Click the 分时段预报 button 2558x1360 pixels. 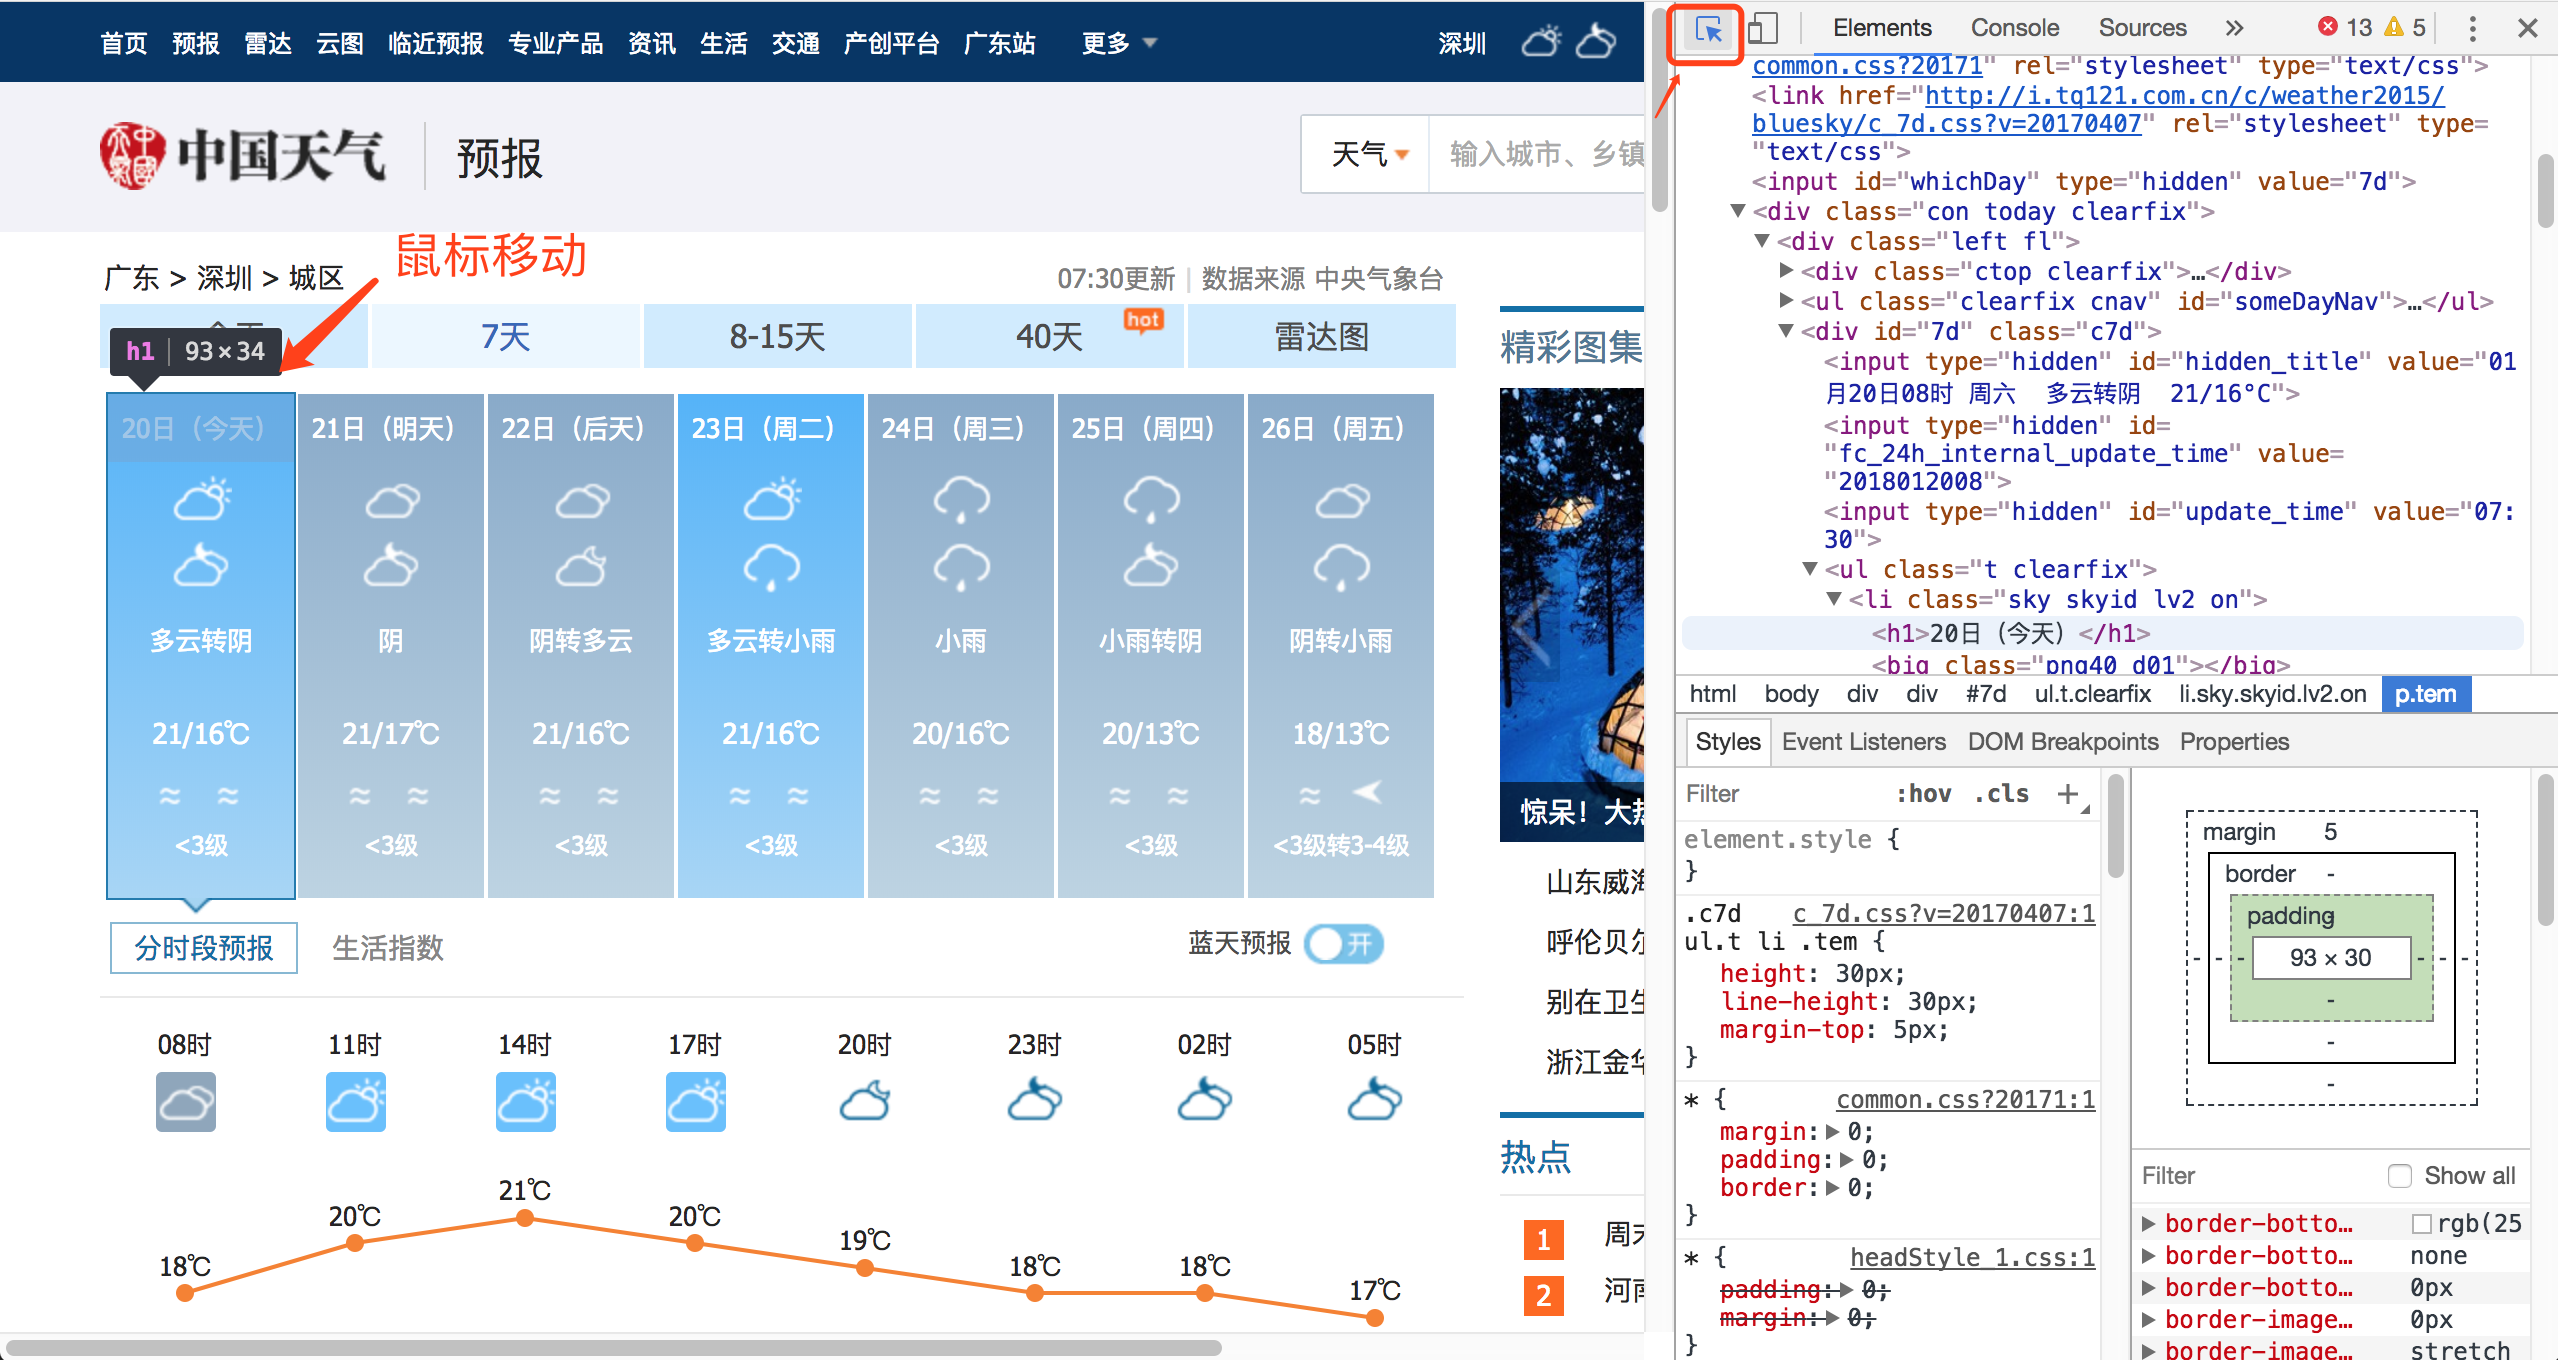pos(204,948)
